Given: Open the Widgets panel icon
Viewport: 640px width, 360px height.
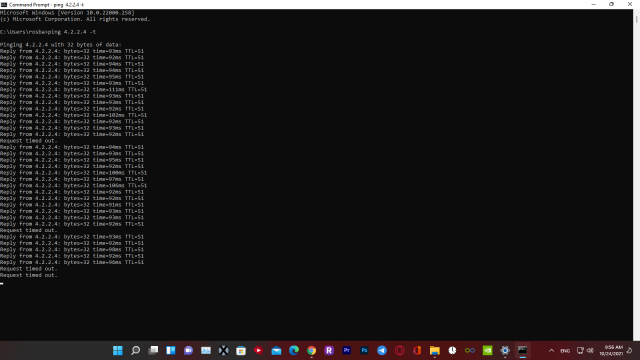Looking at the screenshot, I should point(171,350).
